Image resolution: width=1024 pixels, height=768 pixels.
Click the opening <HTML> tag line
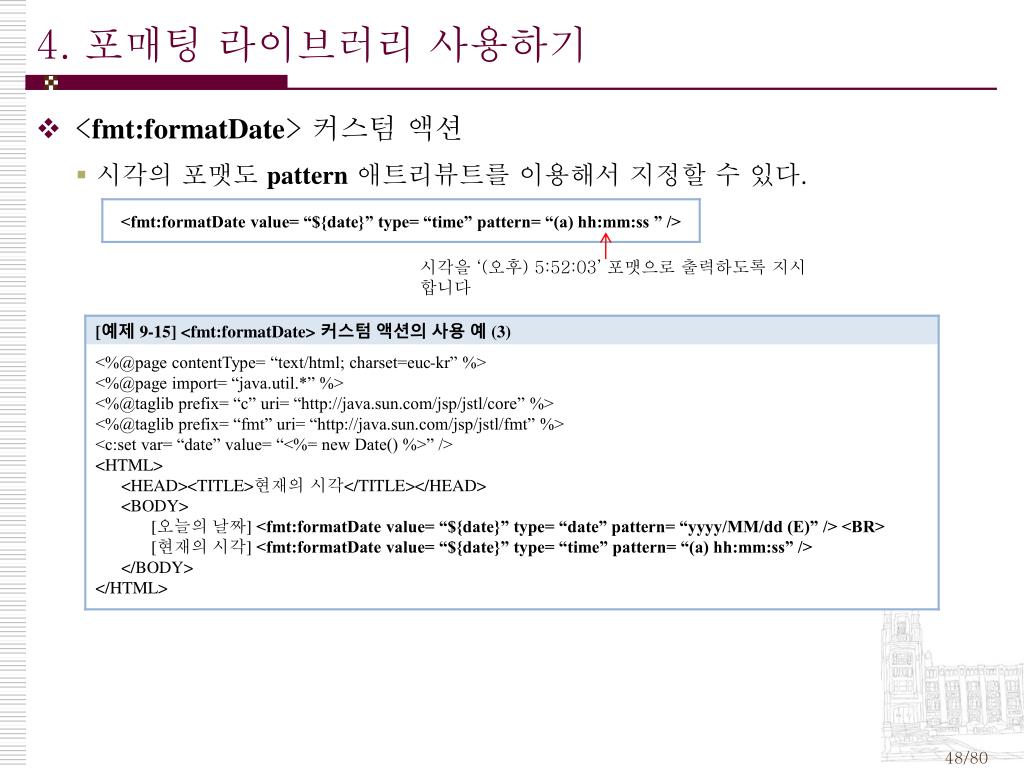129,466
